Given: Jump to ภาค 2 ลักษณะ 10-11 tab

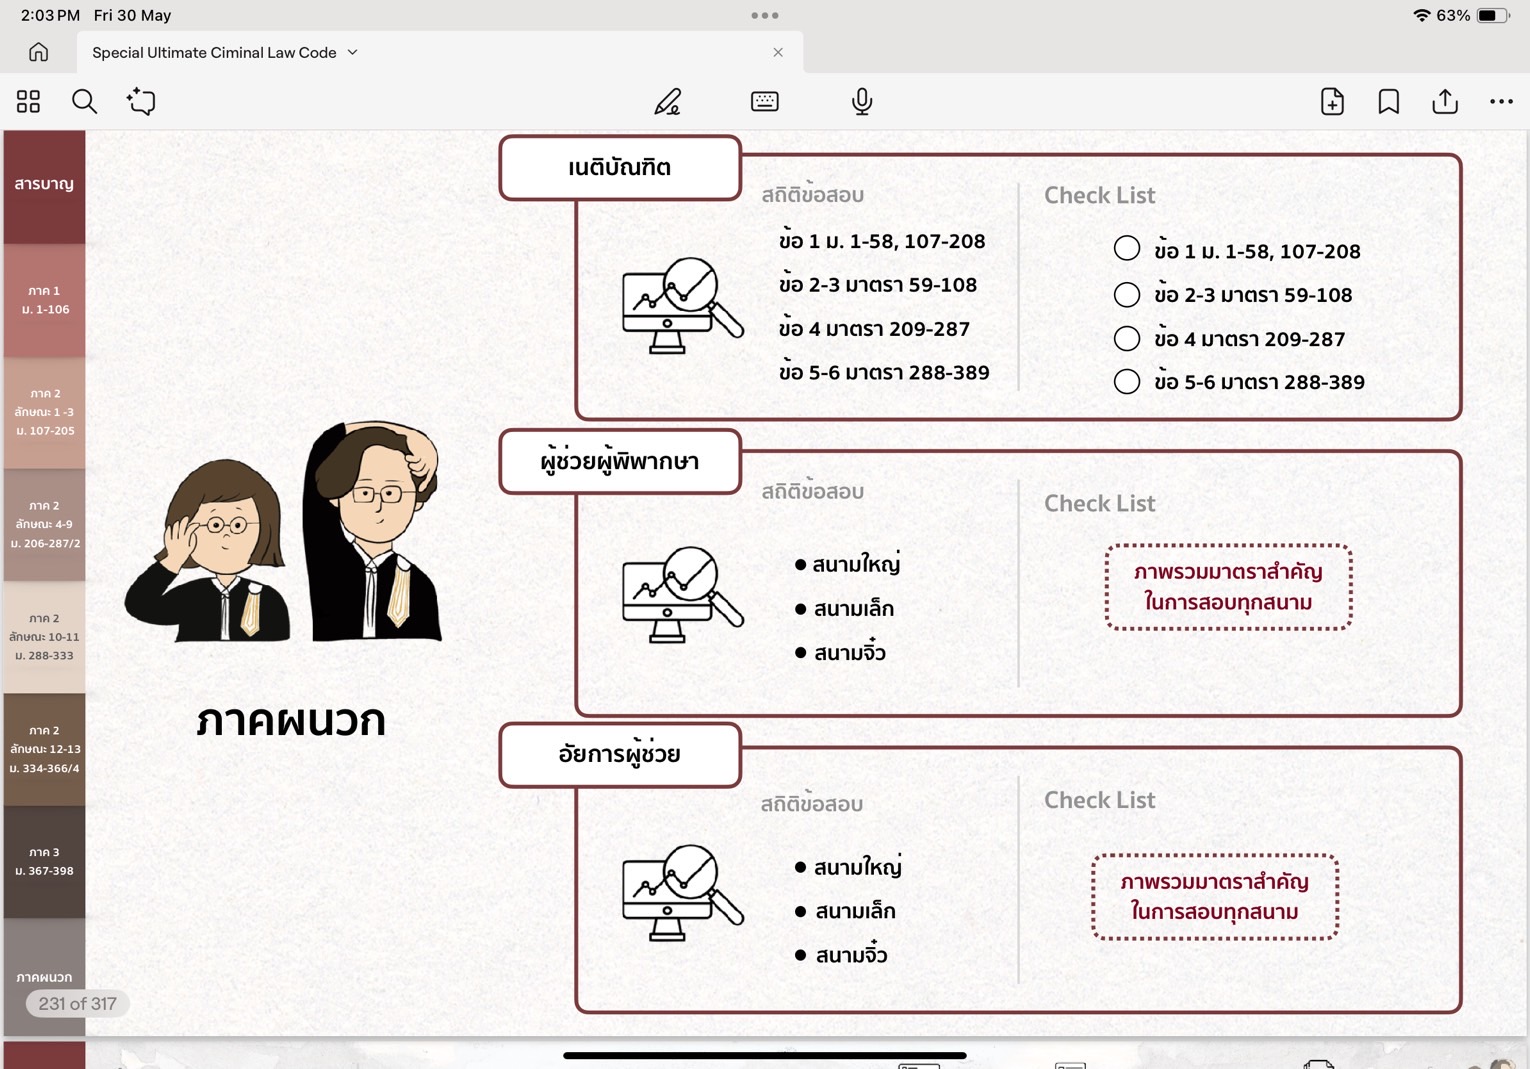Looking at the screenshot, I should tap(44, 637).
